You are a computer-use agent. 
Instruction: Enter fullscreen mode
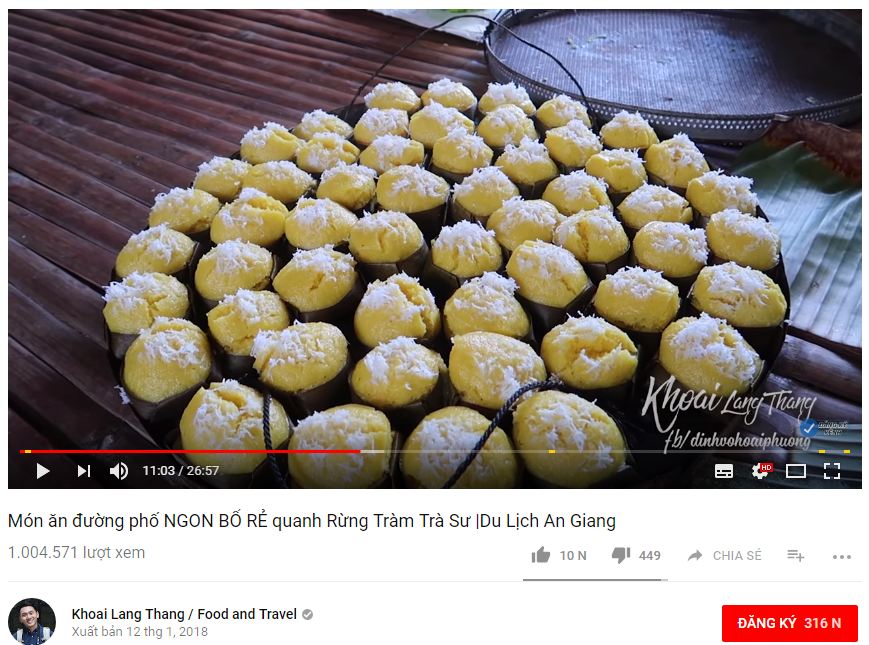click(832, 471)
